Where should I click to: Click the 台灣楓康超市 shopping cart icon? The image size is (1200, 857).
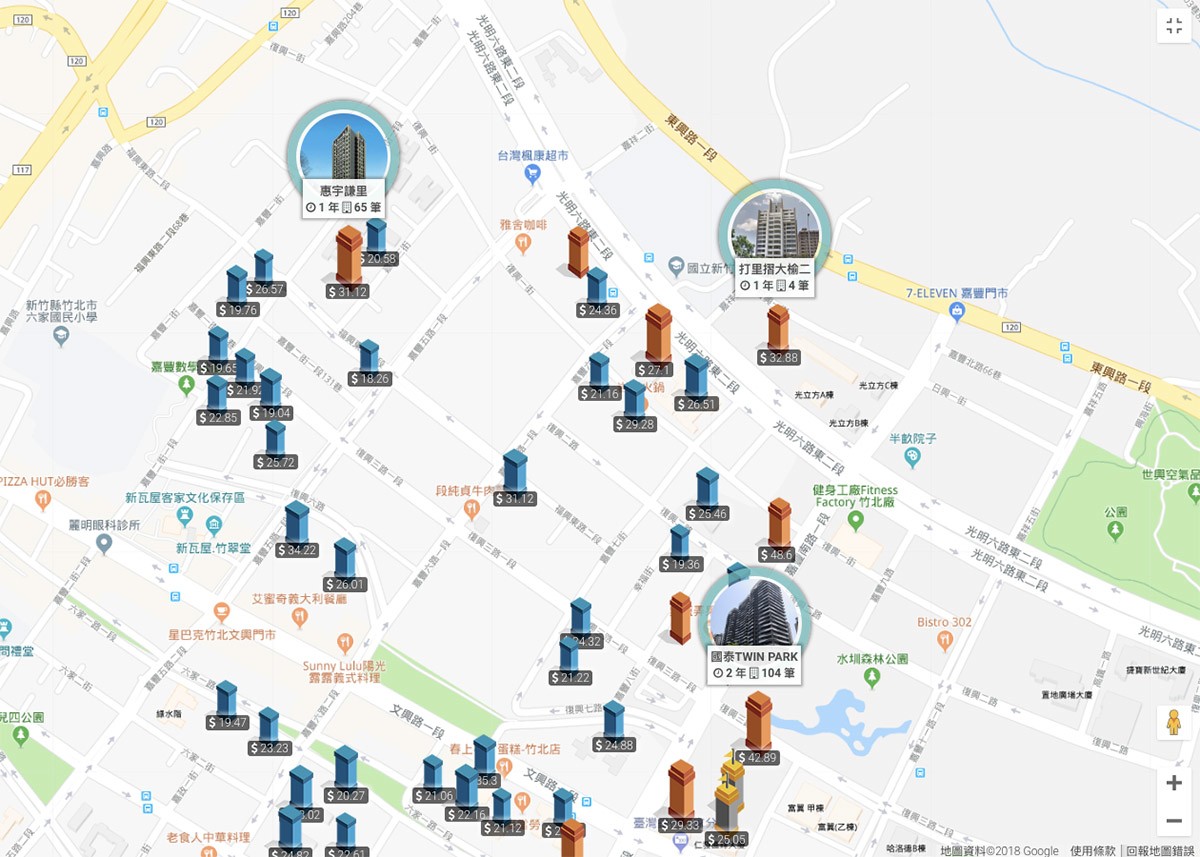pos(532,174)
